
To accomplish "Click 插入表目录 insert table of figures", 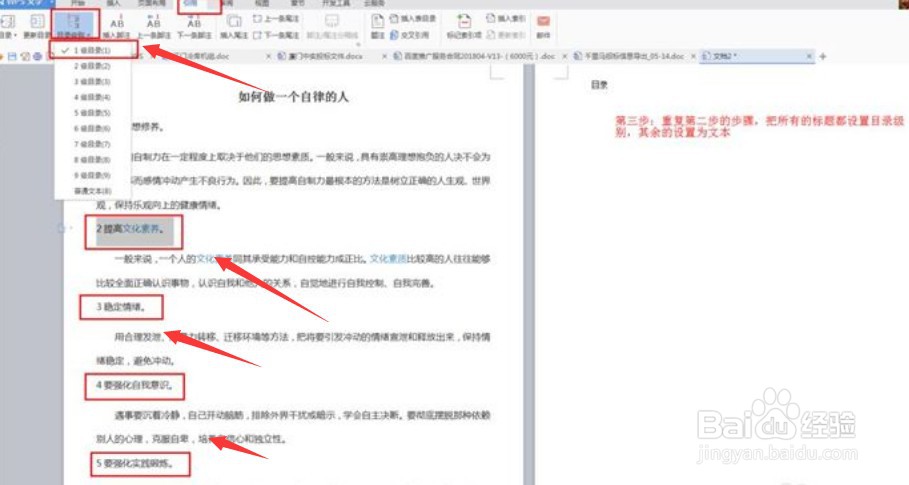I will (x=413, y=19).
